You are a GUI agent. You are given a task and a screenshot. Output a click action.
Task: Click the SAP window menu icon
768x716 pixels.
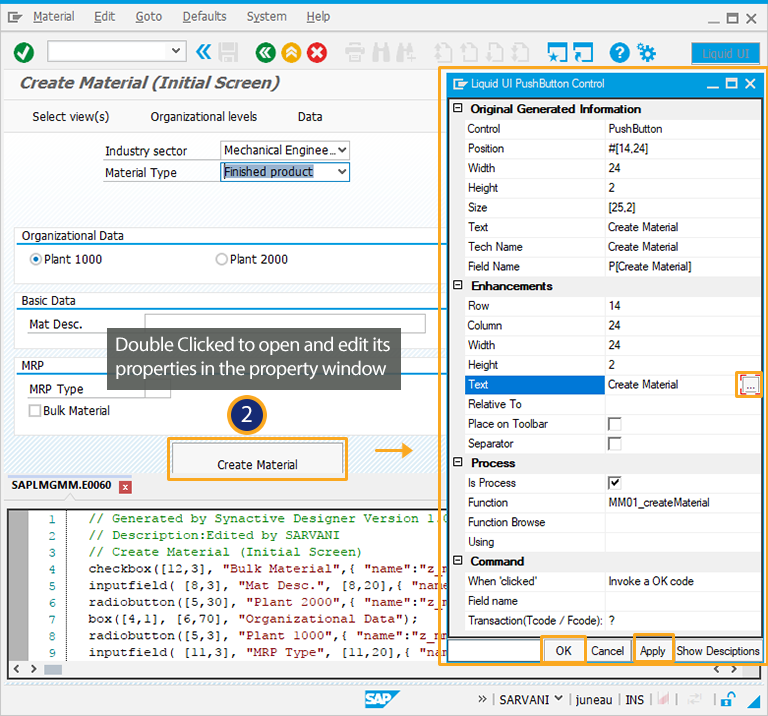click(15, 18)
